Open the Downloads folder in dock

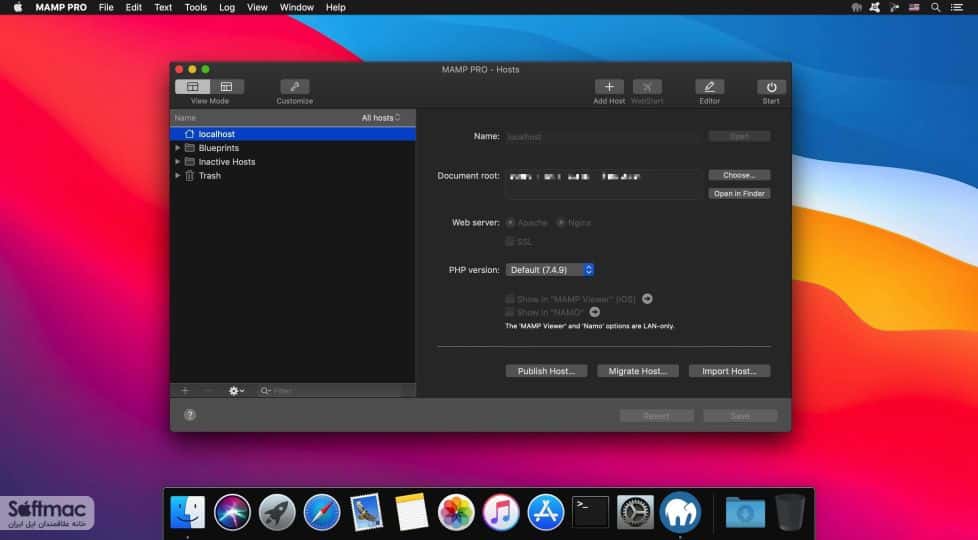tap(745, 513)
